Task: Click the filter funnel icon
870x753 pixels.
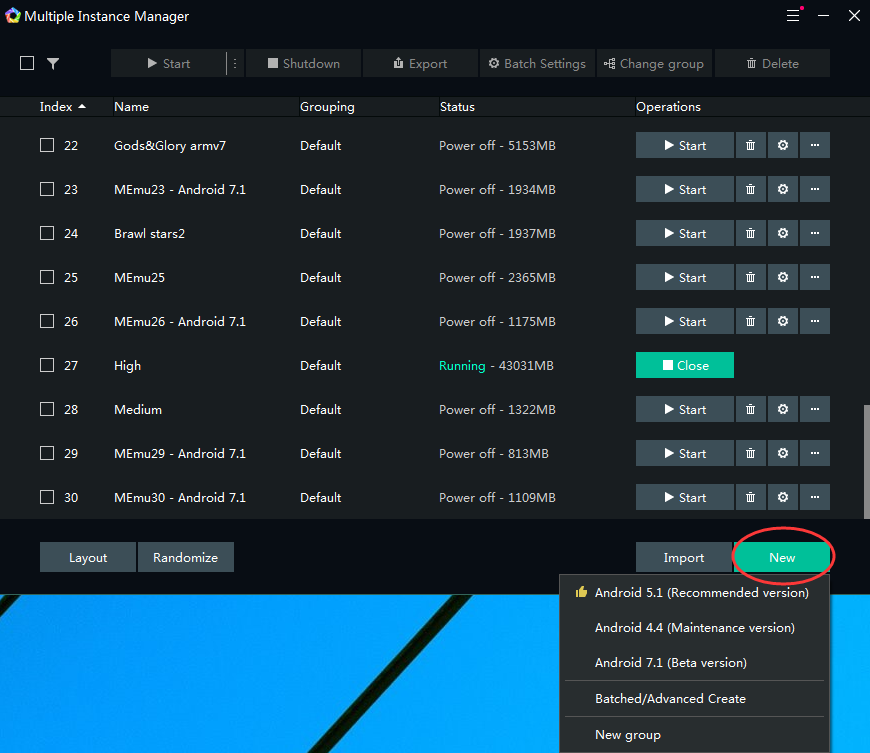Action: [53, 64]
